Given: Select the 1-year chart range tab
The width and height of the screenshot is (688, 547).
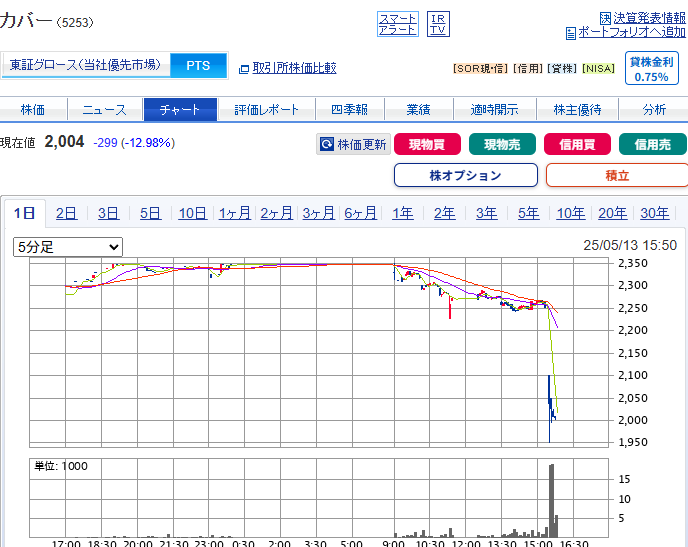Looking at the screenshot, I should (402, 213).
